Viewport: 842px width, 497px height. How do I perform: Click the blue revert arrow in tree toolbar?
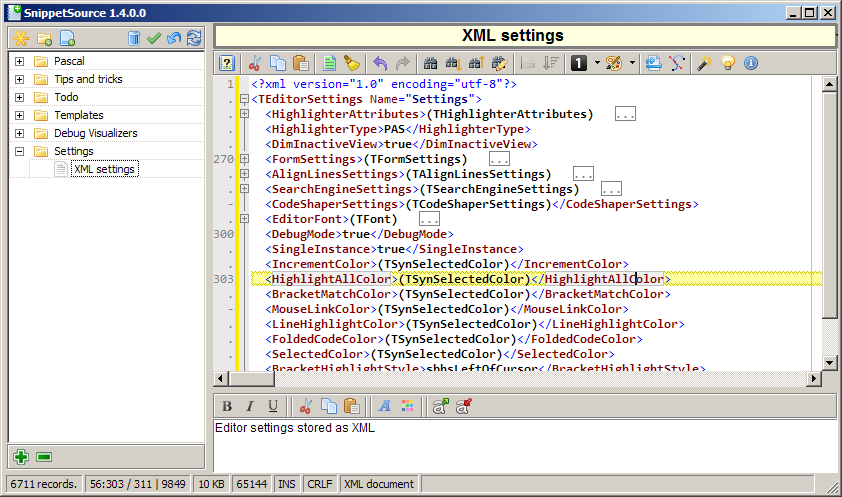pyautogui.click(x=174, y=38)
